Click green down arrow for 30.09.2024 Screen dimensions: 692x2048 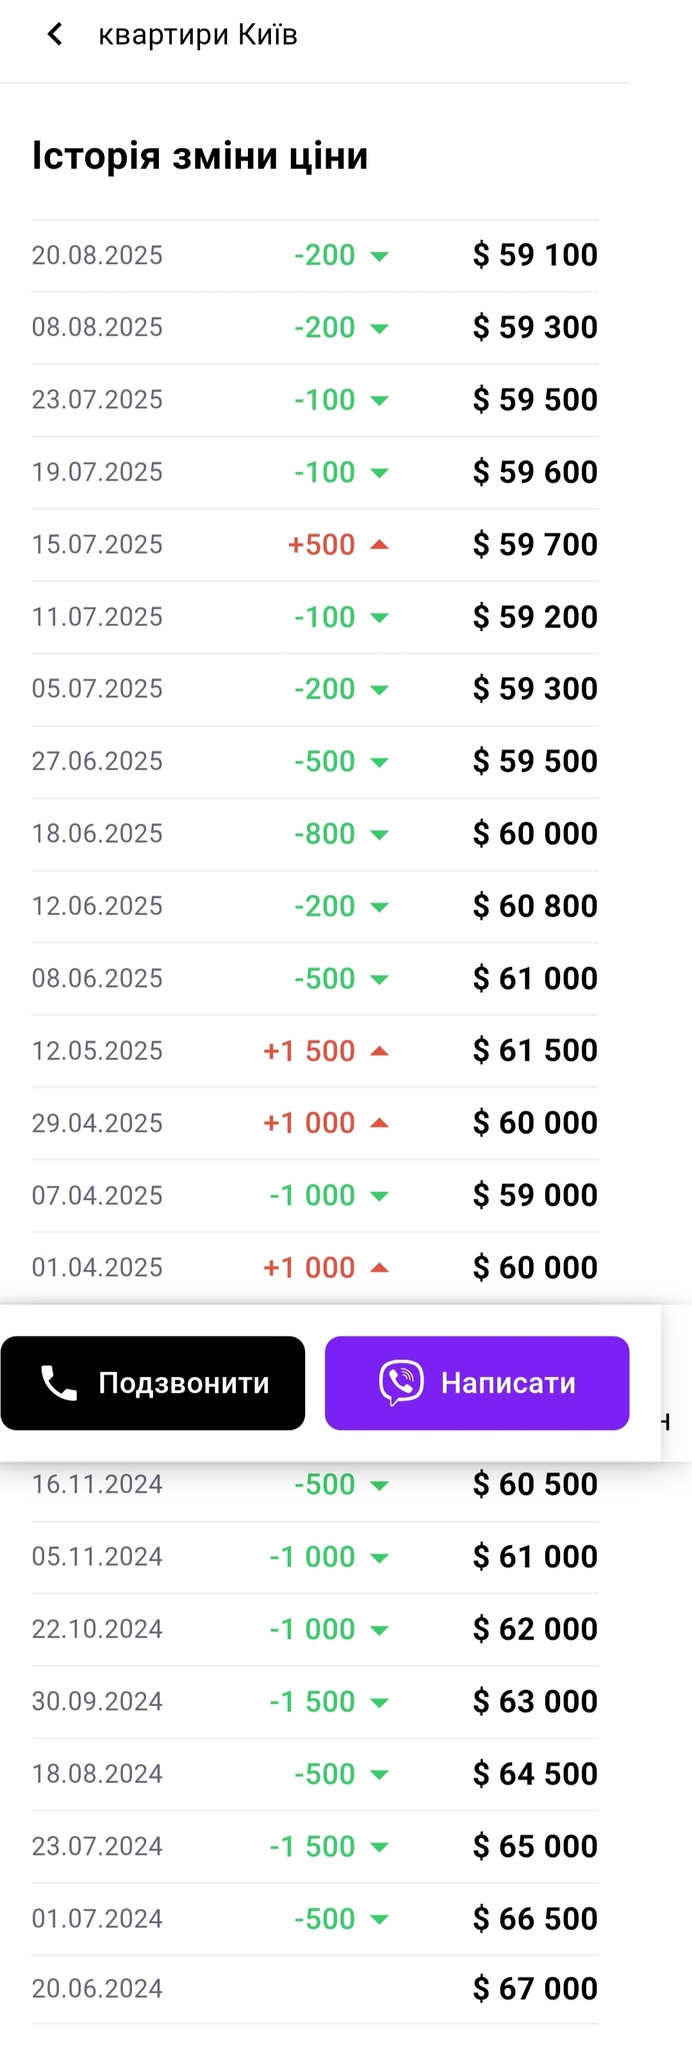[379, 1702]
